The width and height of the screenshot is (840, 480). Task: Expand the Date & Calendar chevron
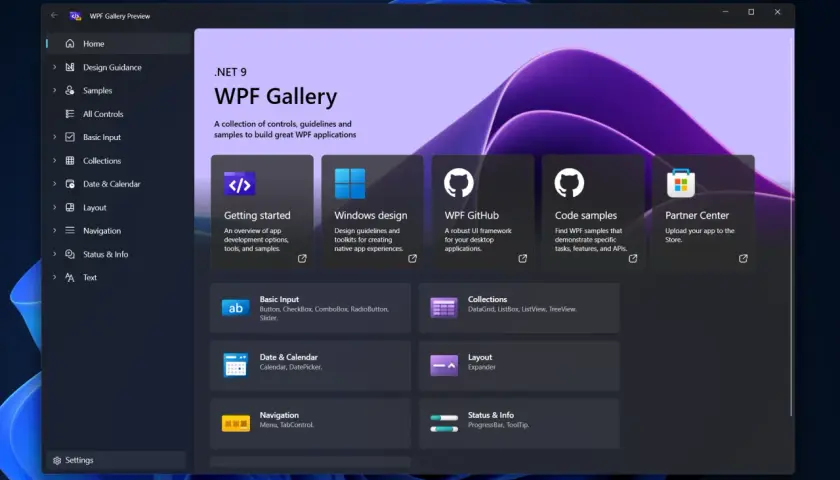coord(54,184)
